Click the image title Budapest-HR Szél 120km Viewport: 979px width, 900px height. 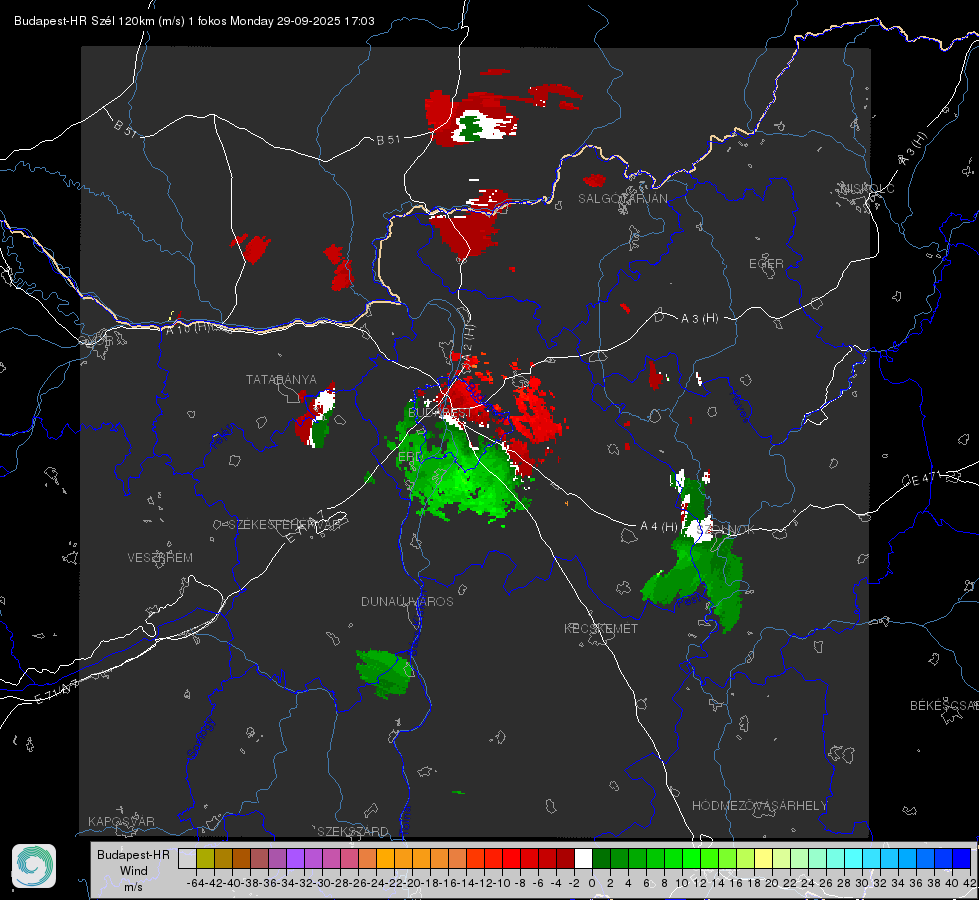85,21
